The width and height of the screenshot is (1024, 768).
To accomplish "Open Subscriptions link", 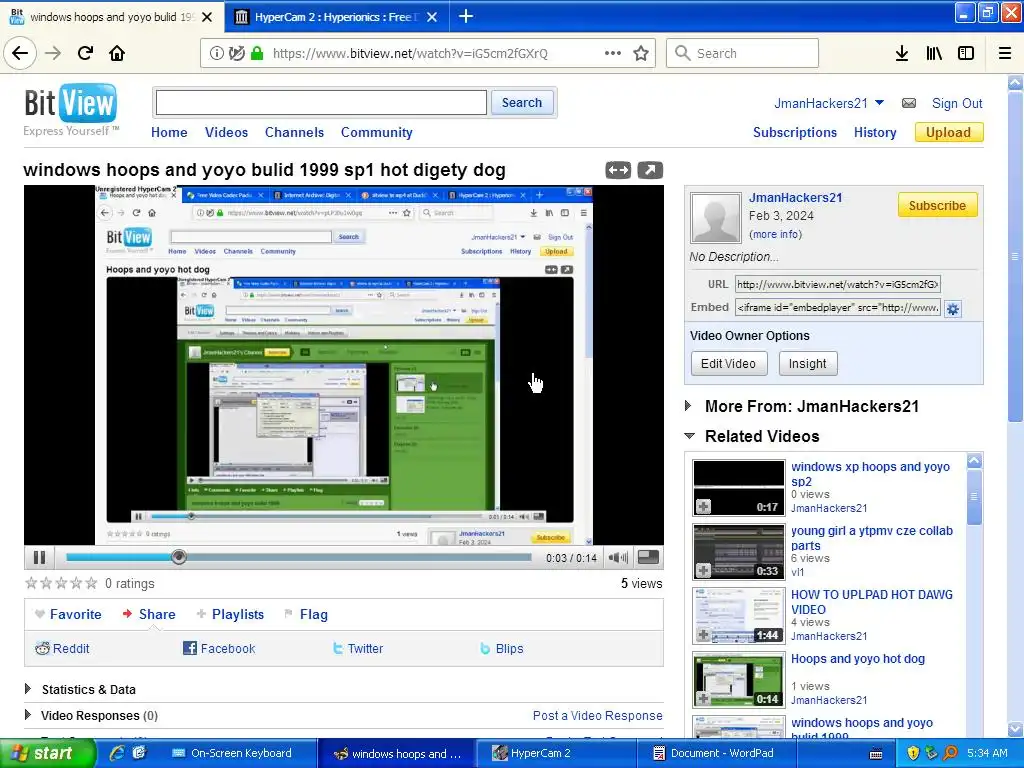I will [795, 132].
